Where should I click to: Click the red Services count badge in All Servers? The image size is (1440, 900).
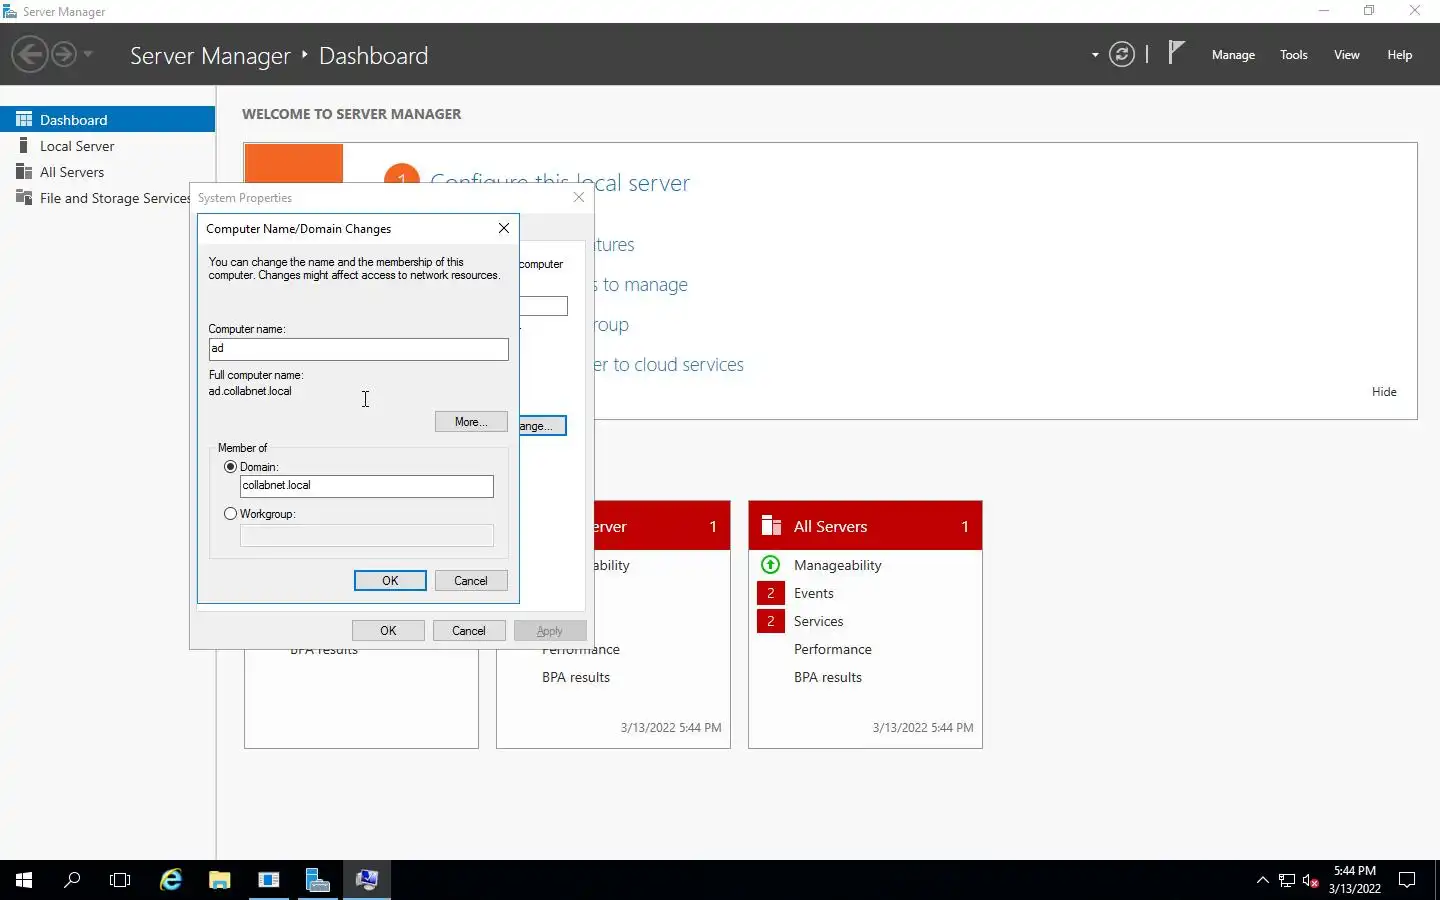[771, 621]
